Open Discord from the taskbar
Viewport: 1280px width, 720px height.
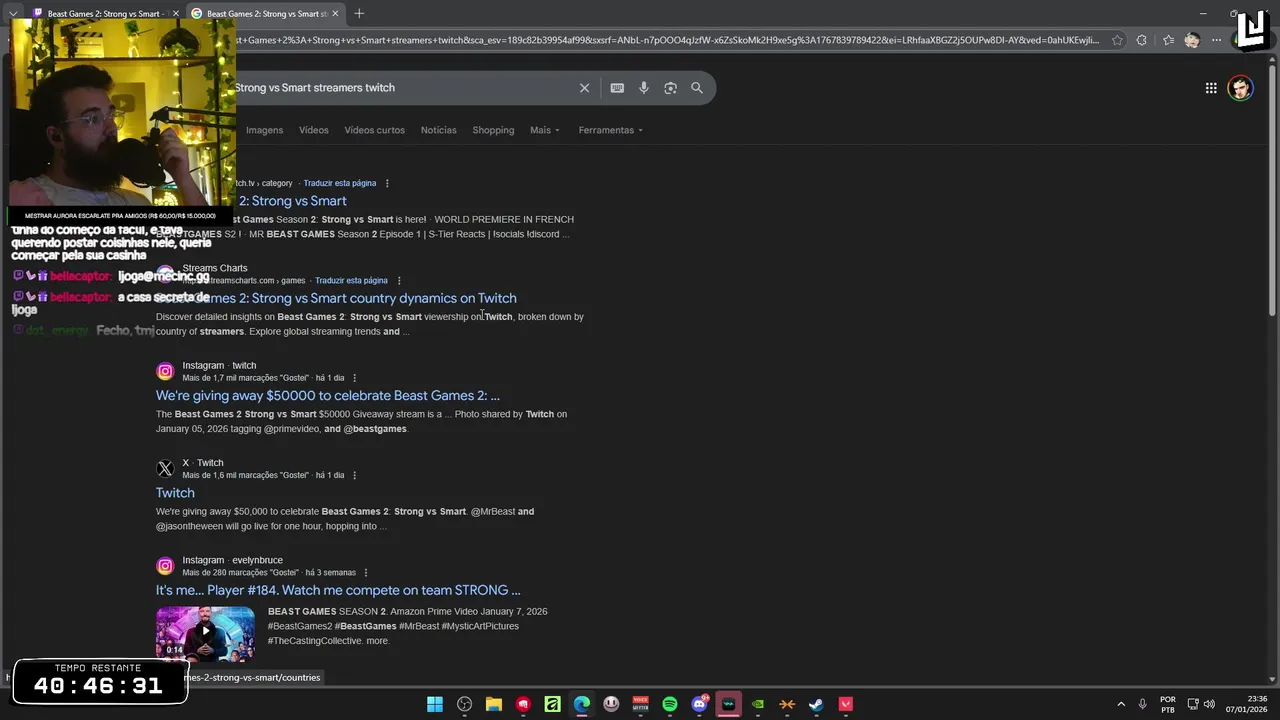[x=700, y=704]
